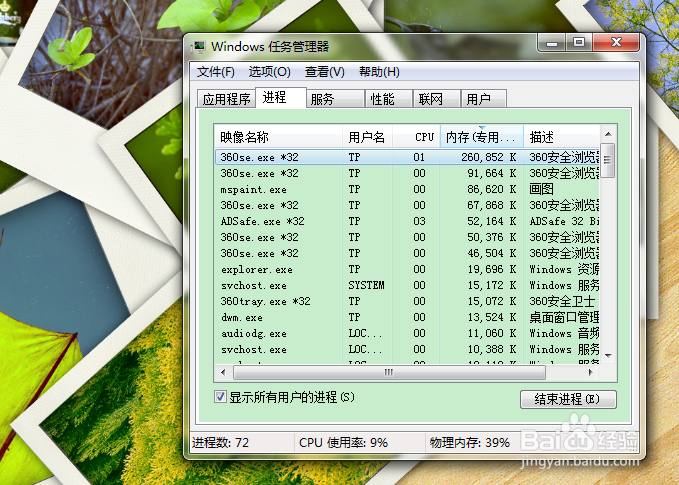Switch to the 服务 tab

click(335, 99)
